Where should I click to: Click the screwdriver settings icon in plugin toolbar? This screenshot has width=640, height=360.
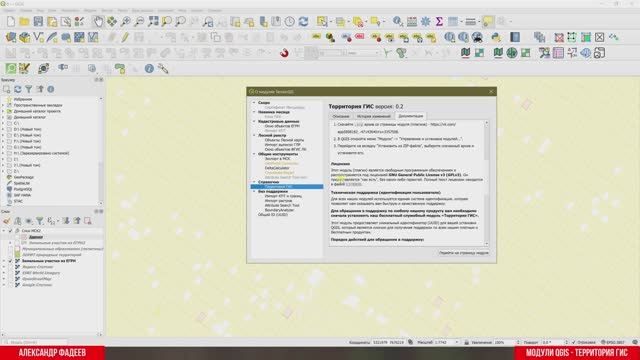tap(163, 69)
